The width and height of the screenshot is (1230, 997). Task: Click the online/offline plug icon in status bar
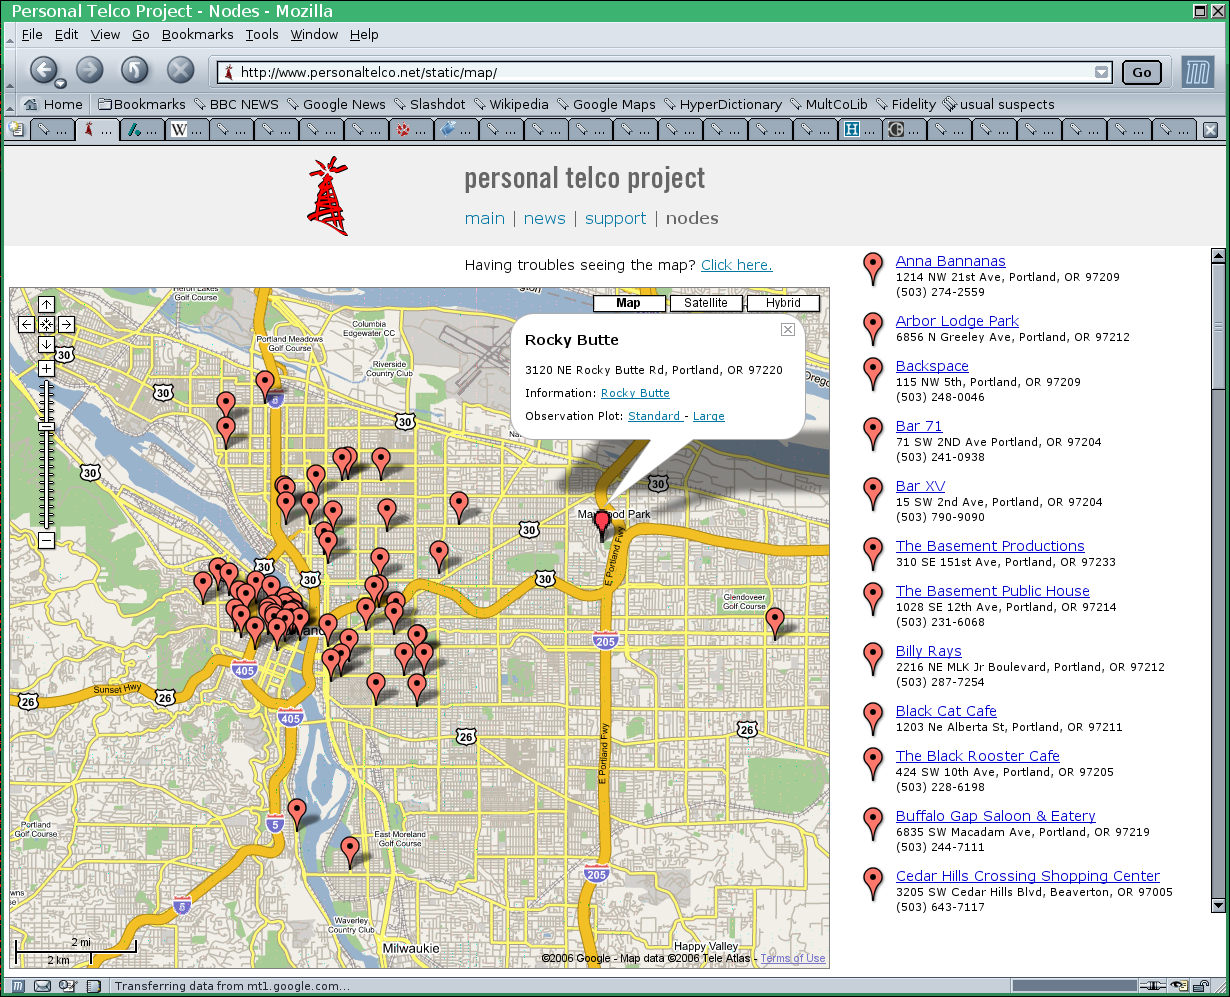(1153, 986)
